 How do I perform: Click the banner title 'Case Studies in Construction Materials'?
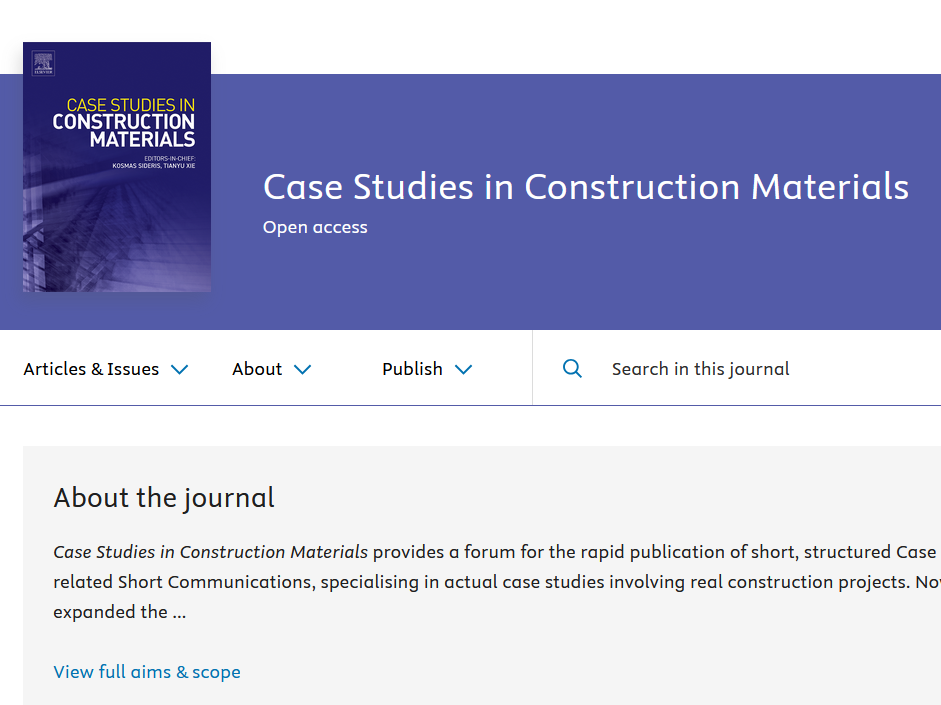click(x=585, y=187)
